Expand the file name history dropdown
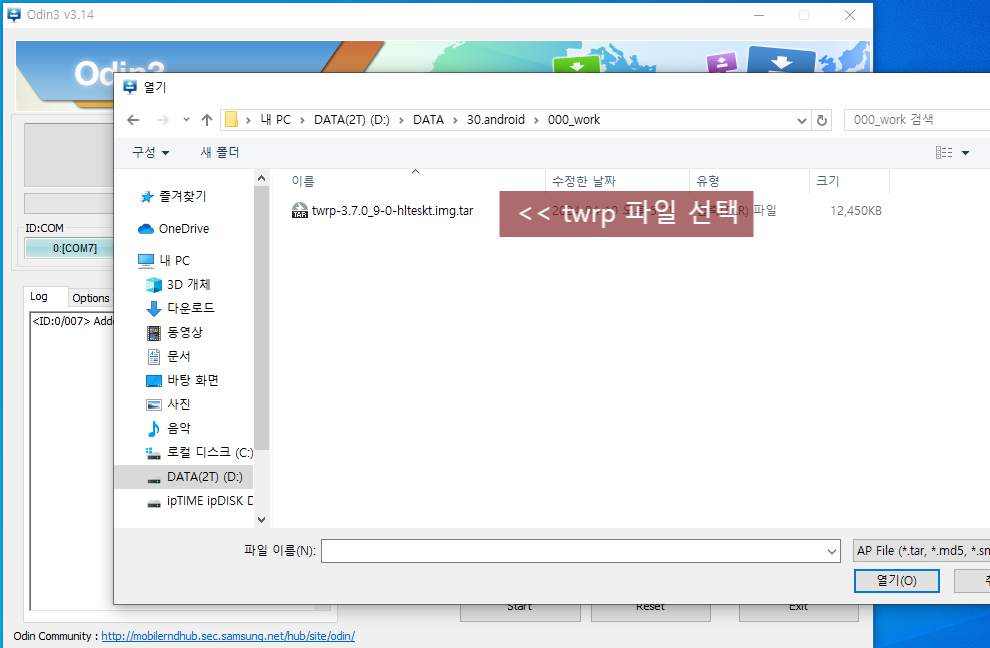 click(832, 551)
